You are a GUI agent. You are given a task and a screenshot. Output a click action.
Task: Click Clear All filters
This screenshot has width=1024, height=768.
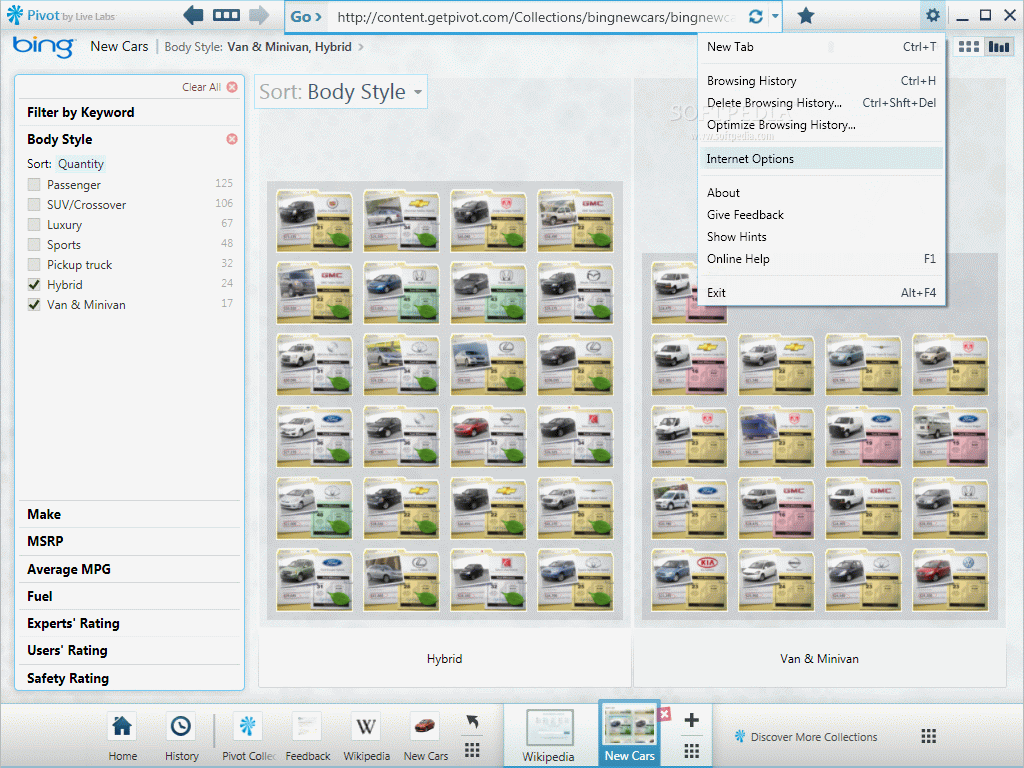209,87
